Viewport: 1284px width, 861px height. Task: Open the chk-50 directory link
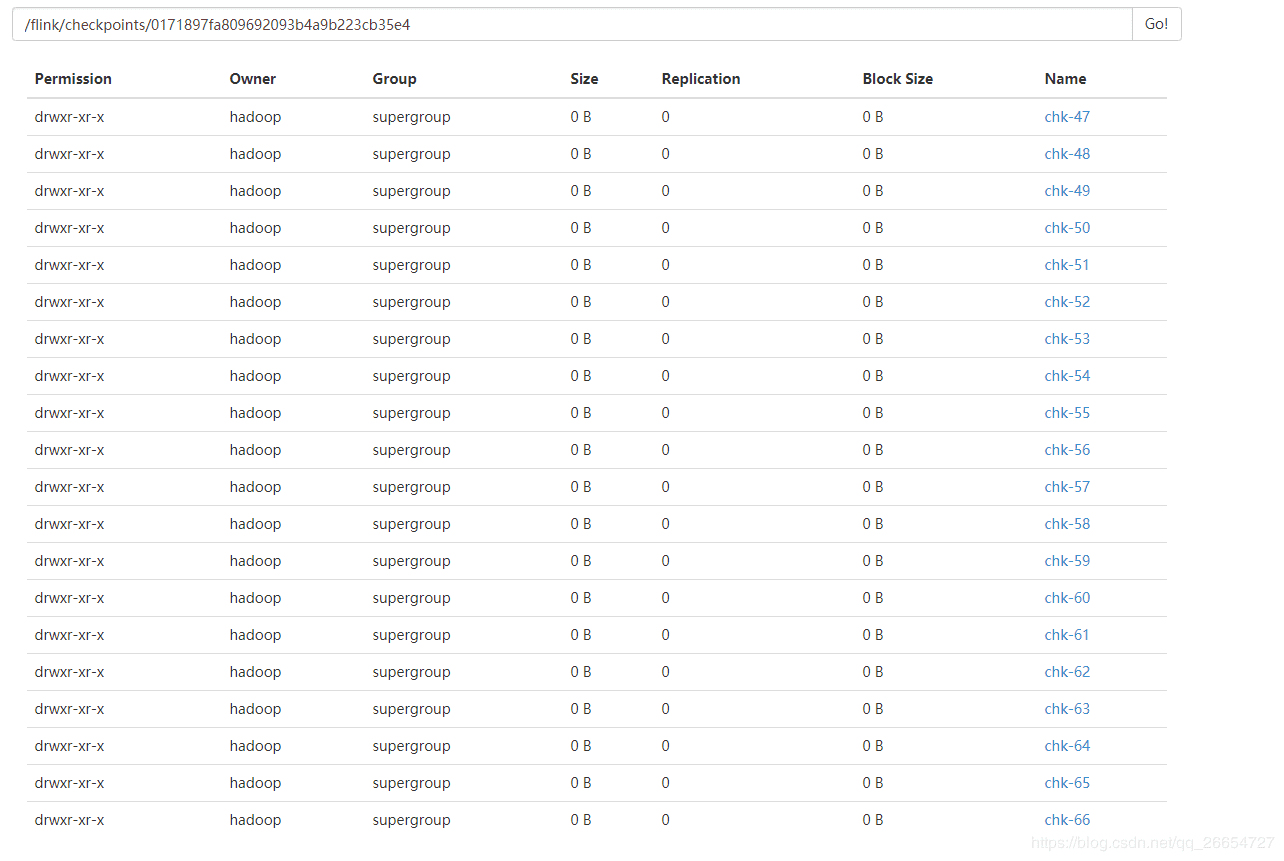click(1067, 228)
